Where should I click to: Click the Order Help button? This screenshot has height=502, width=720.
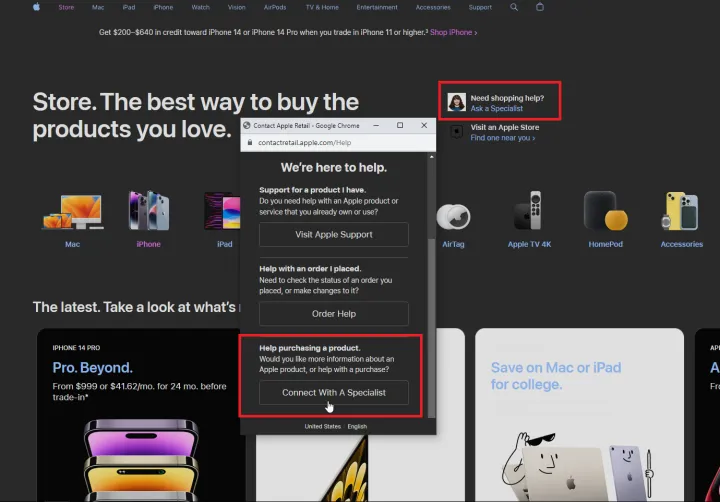[334, 314]
